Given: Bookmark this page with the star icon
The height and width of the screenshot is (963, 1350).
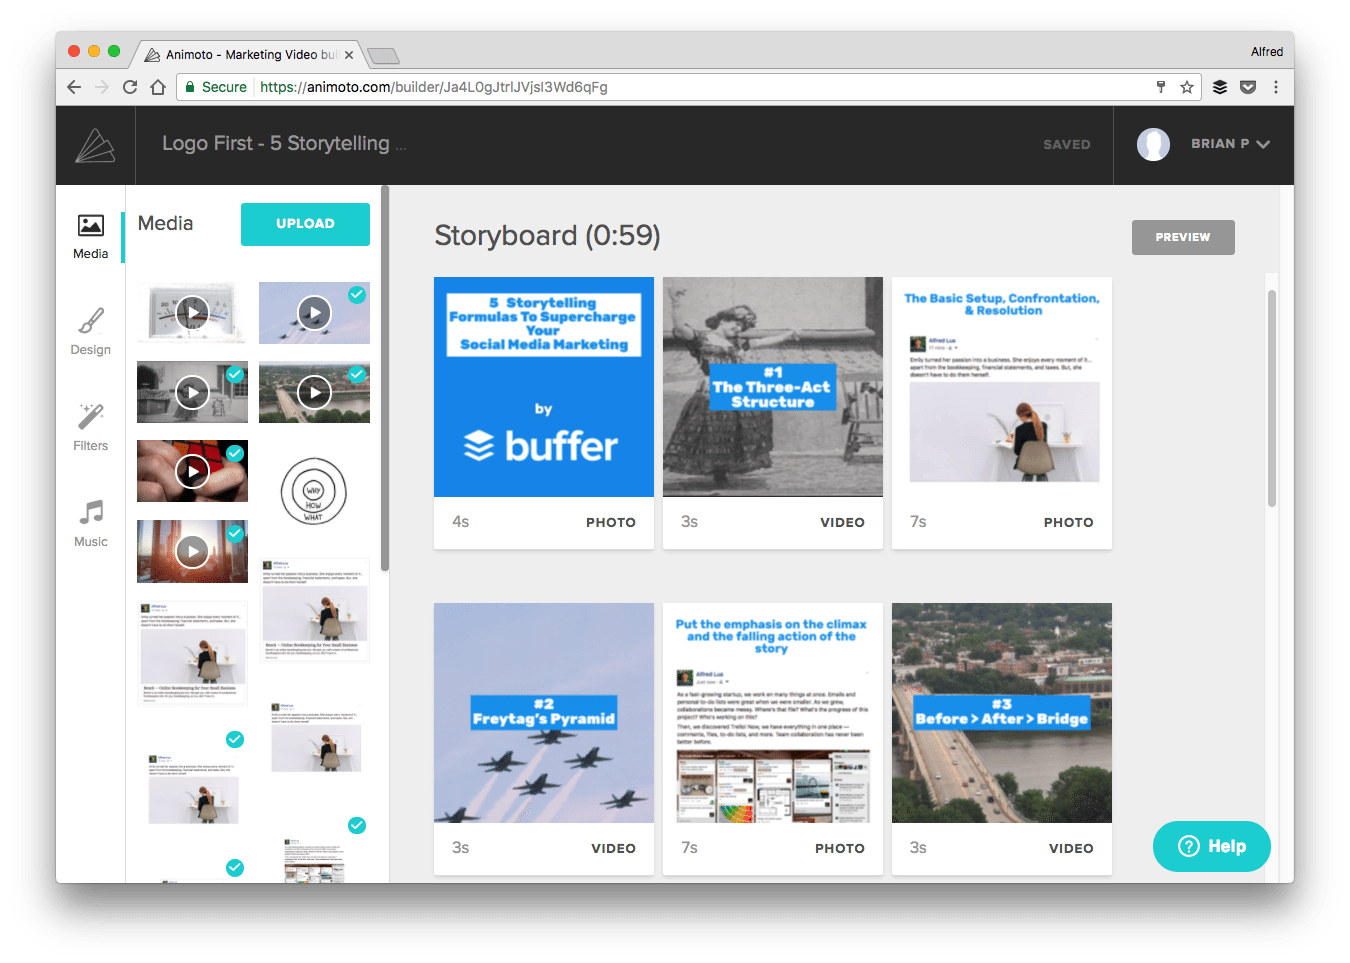Looking at the screenshot, I should [x=1187, y=87].
